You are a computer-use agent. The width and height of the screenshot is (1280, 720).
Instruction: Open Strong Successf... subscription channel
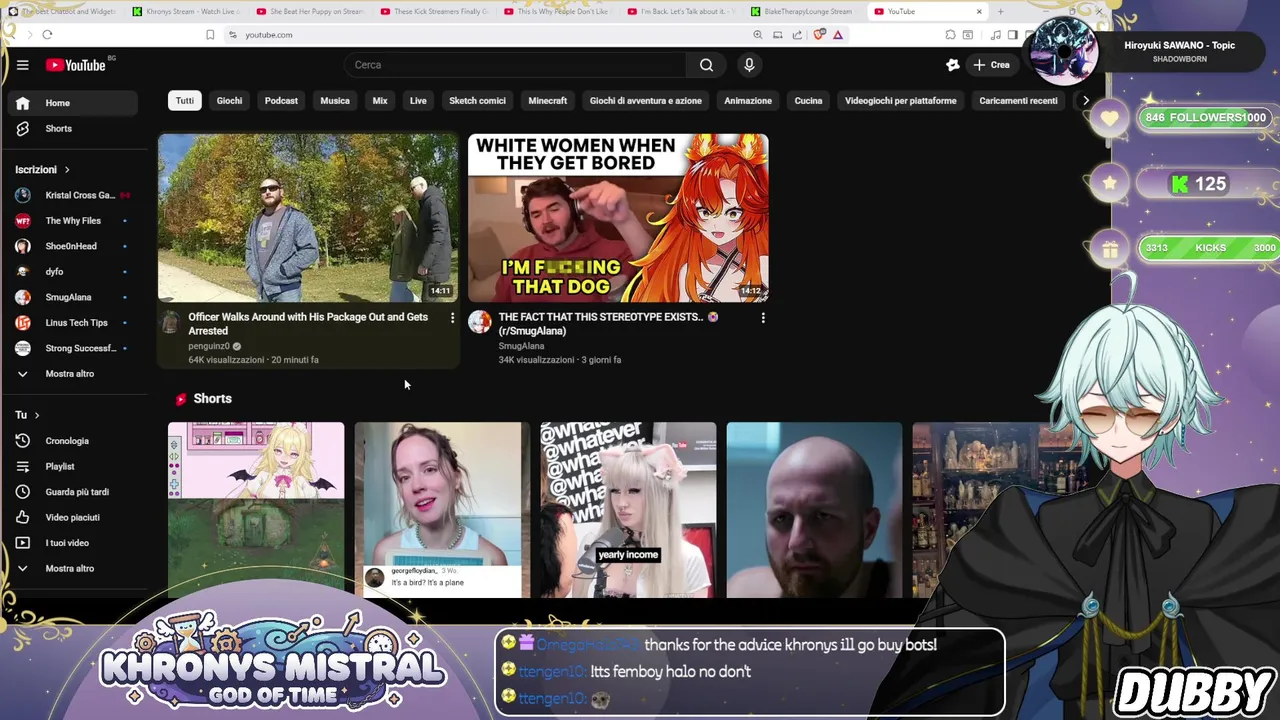coord(72,348)
